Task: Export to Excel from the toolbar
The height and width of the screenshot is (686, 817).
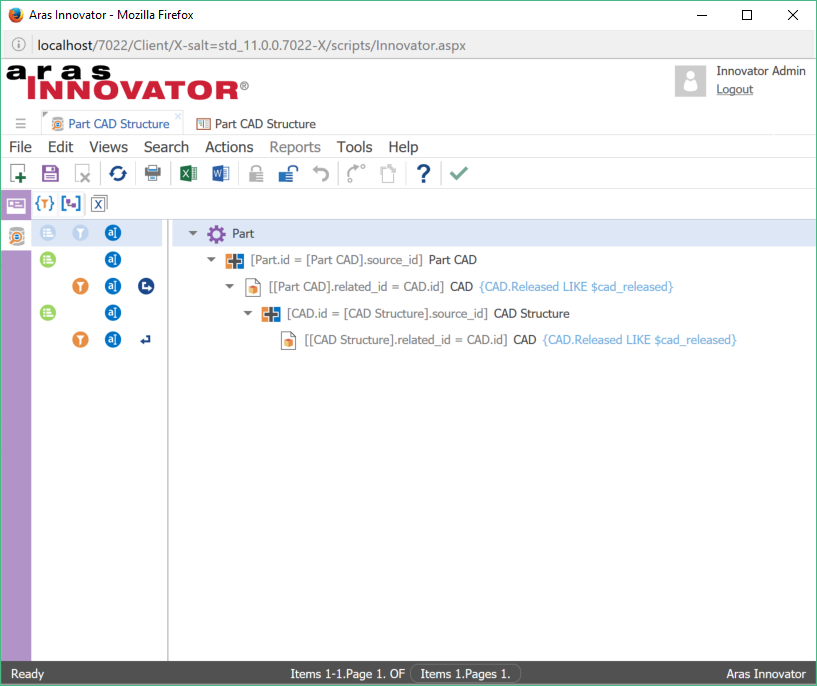Action: 188,174
